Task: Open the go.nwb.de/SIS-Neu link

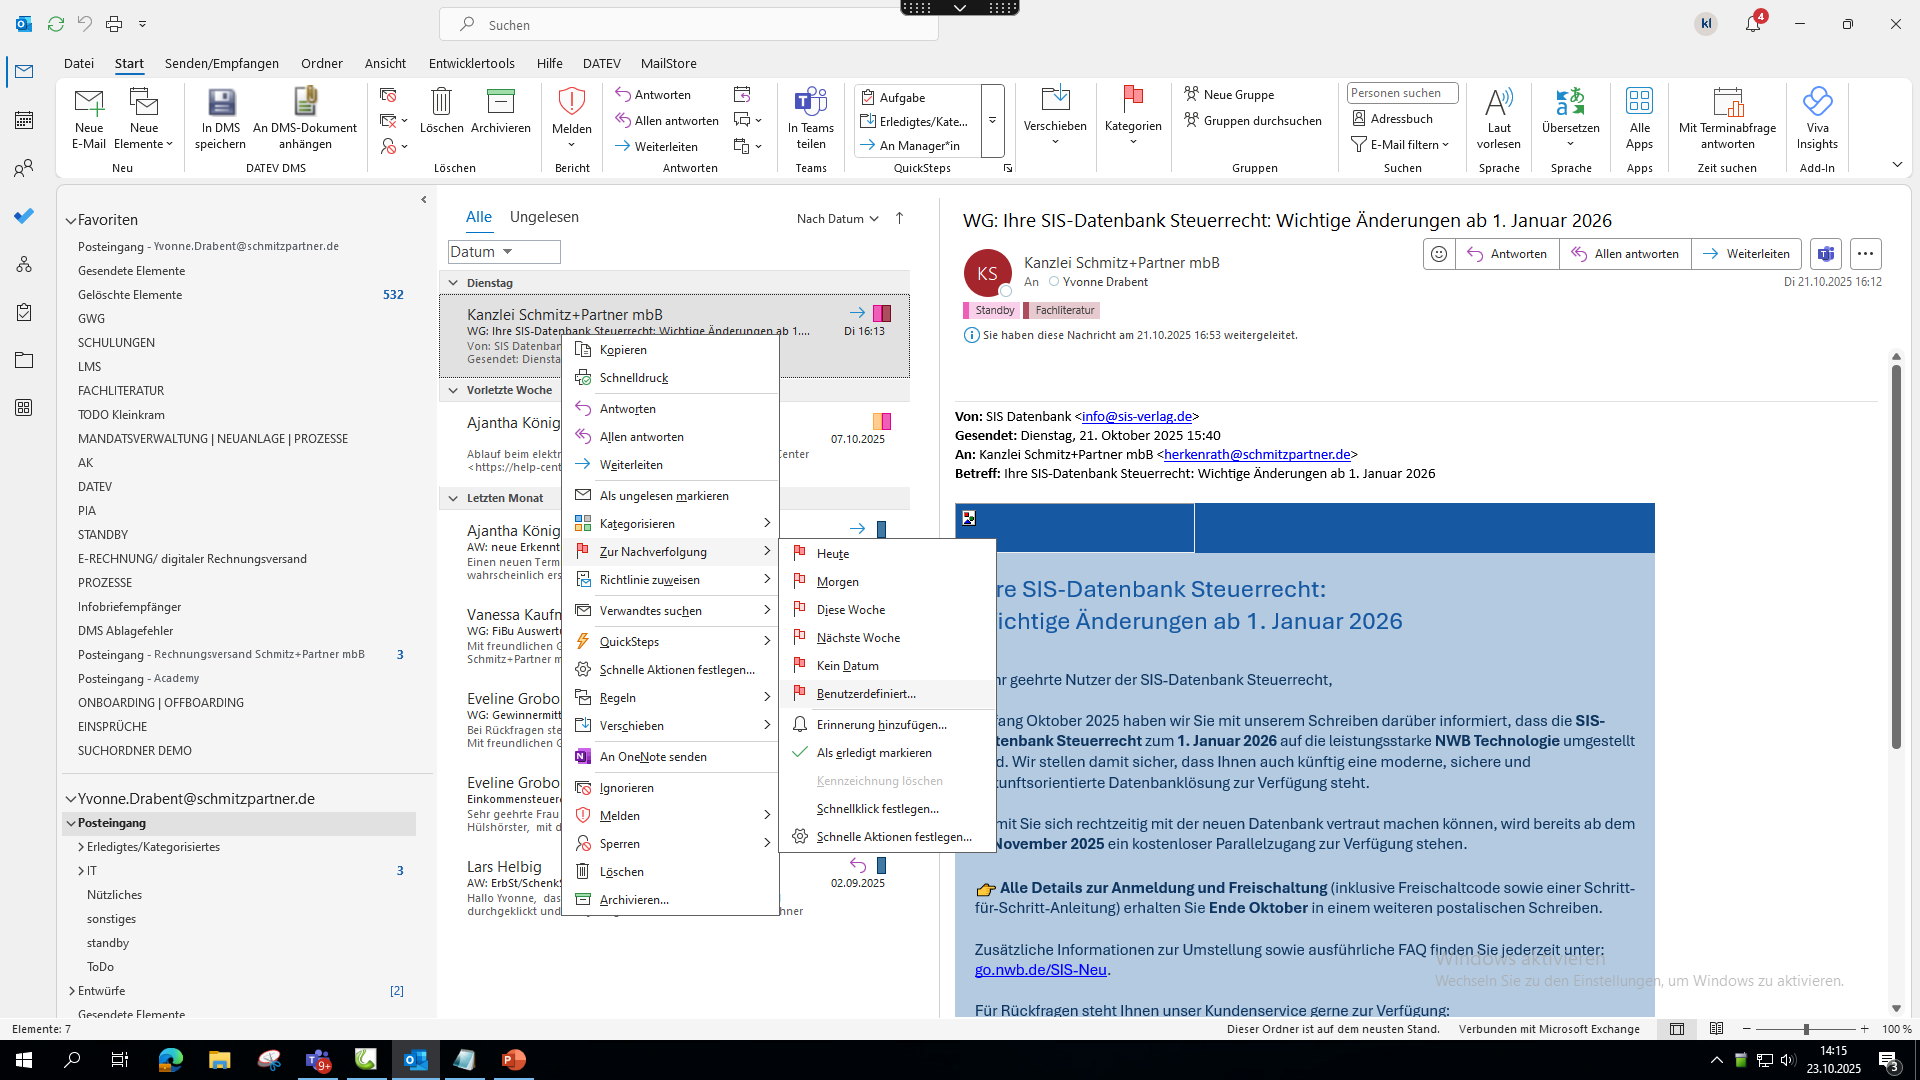Action: [x=1041, y=970]
